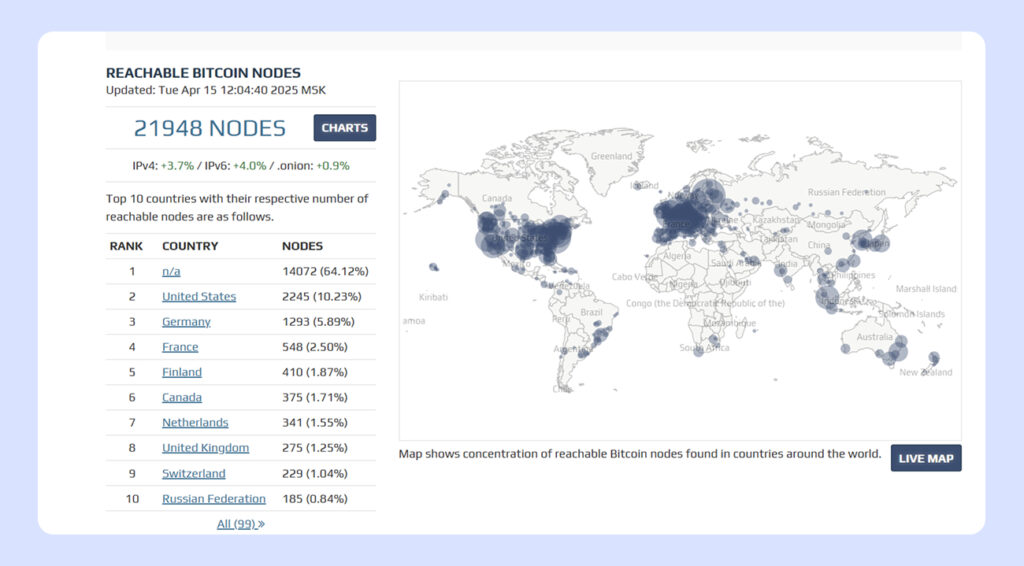This screenshot has height=566, width=1024.
Task: Expand the All (99) countries list
Action: [x=240, y=524]
